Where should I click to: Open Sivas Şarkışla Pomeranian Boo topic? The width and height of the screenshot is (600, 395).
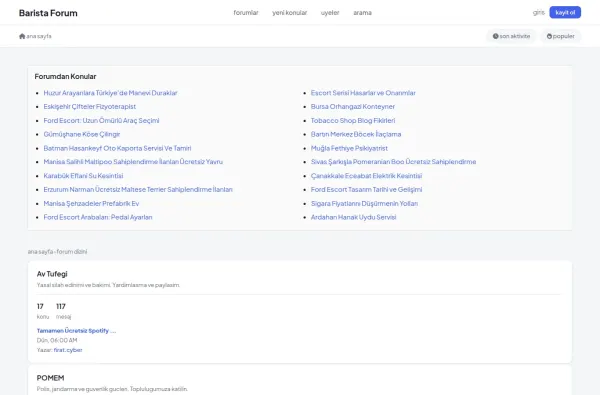pos(393,162)
